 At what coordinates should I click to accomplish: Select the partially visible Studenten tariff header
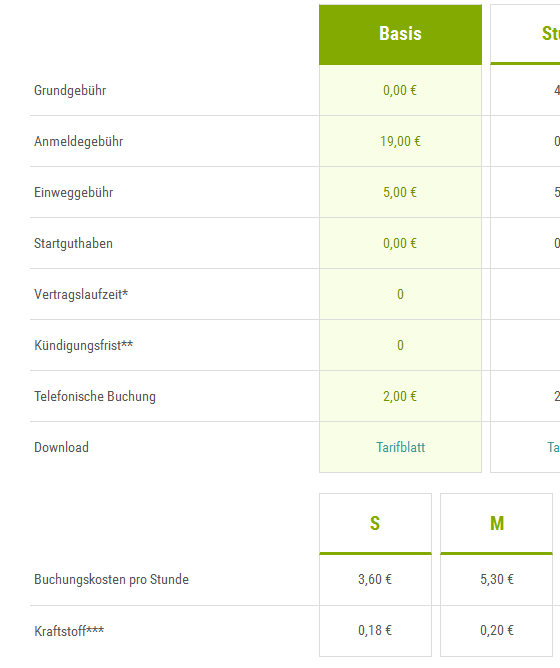525,35
